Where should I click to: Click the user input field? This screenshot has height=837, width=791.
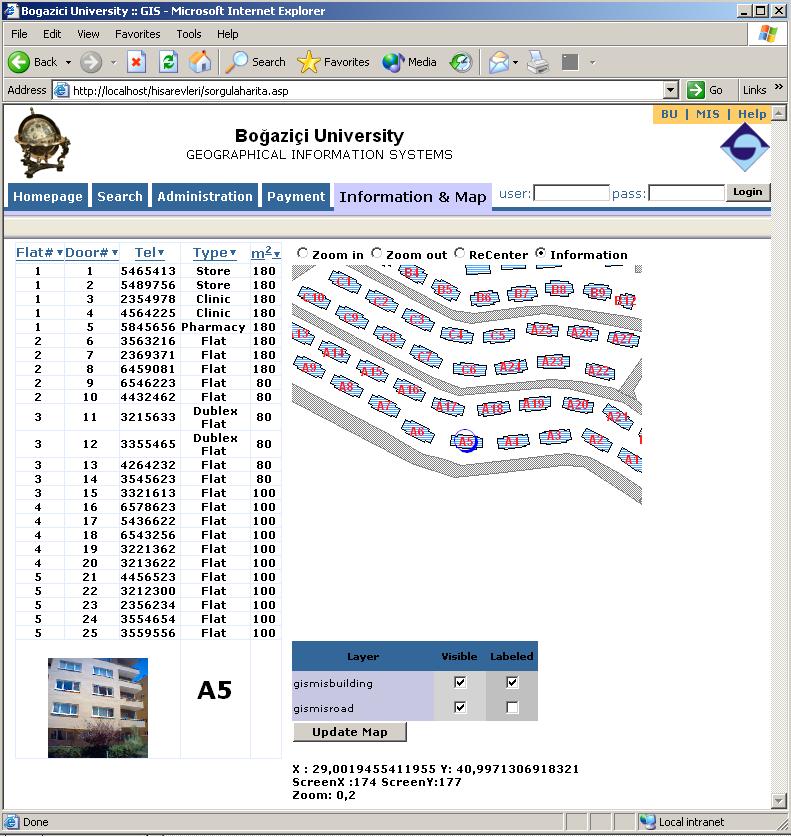[x=571, y=193]
